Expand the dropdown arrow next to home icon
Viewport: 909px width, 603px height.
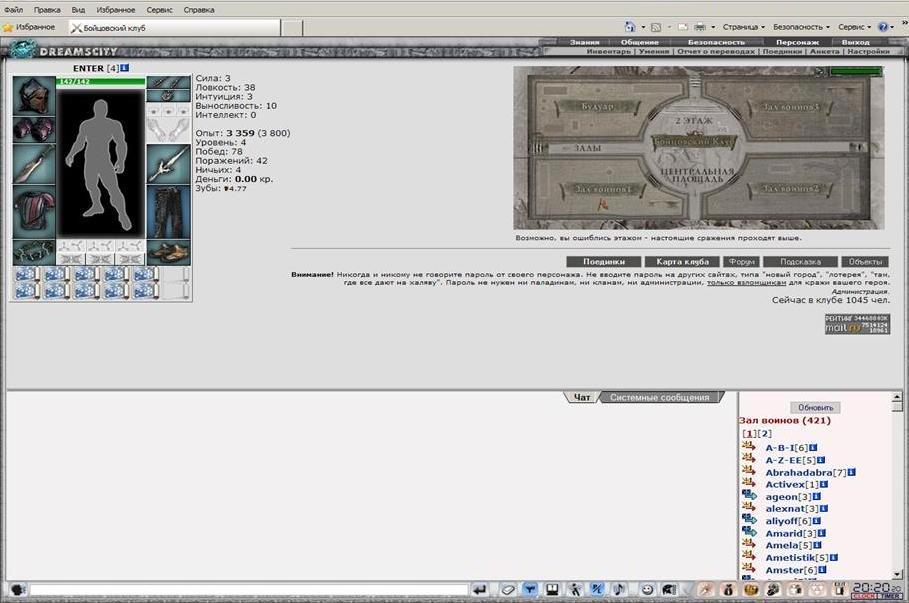coord(643,27)
